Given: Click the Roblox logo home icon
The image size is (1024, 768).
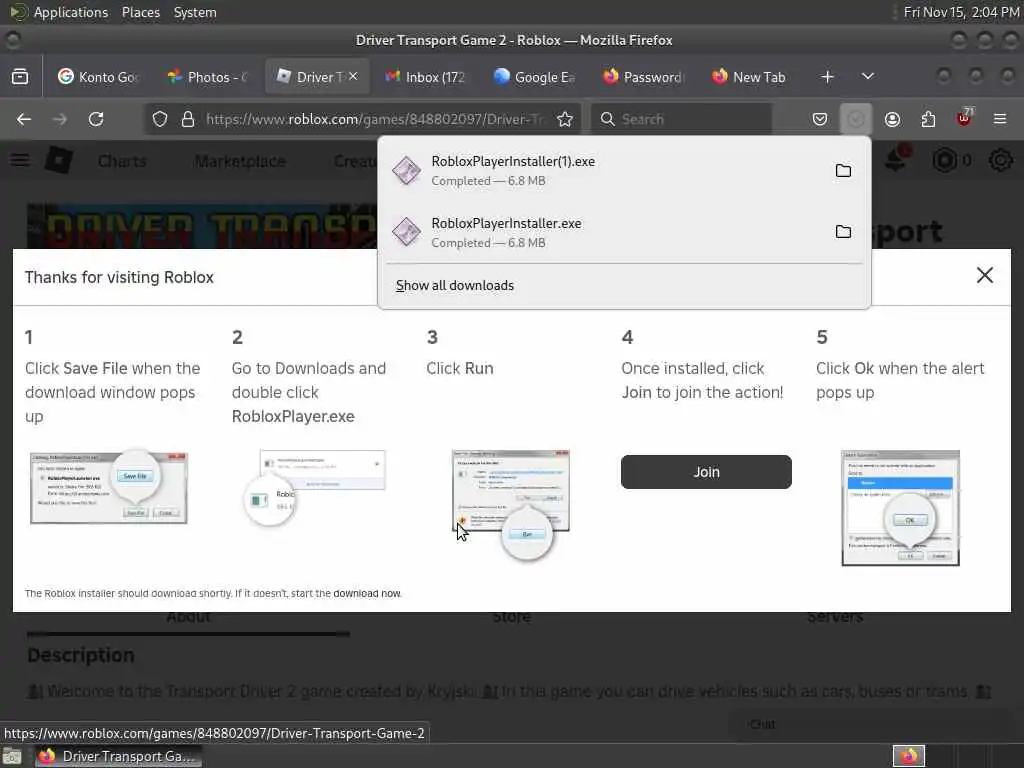Looking at the screenshot, I should pos(58,160).
